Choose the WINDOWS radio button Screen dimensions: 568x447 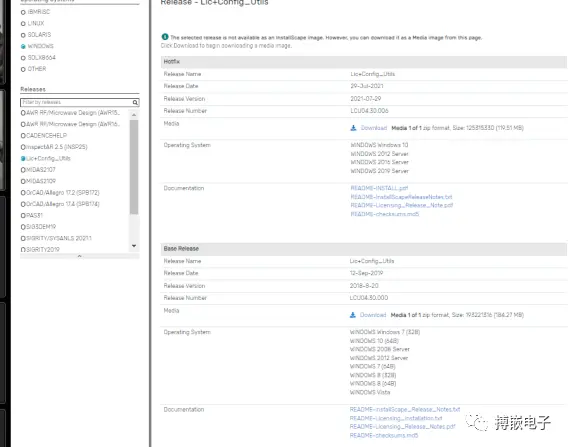pyautogui.click(x=23, y=46)
